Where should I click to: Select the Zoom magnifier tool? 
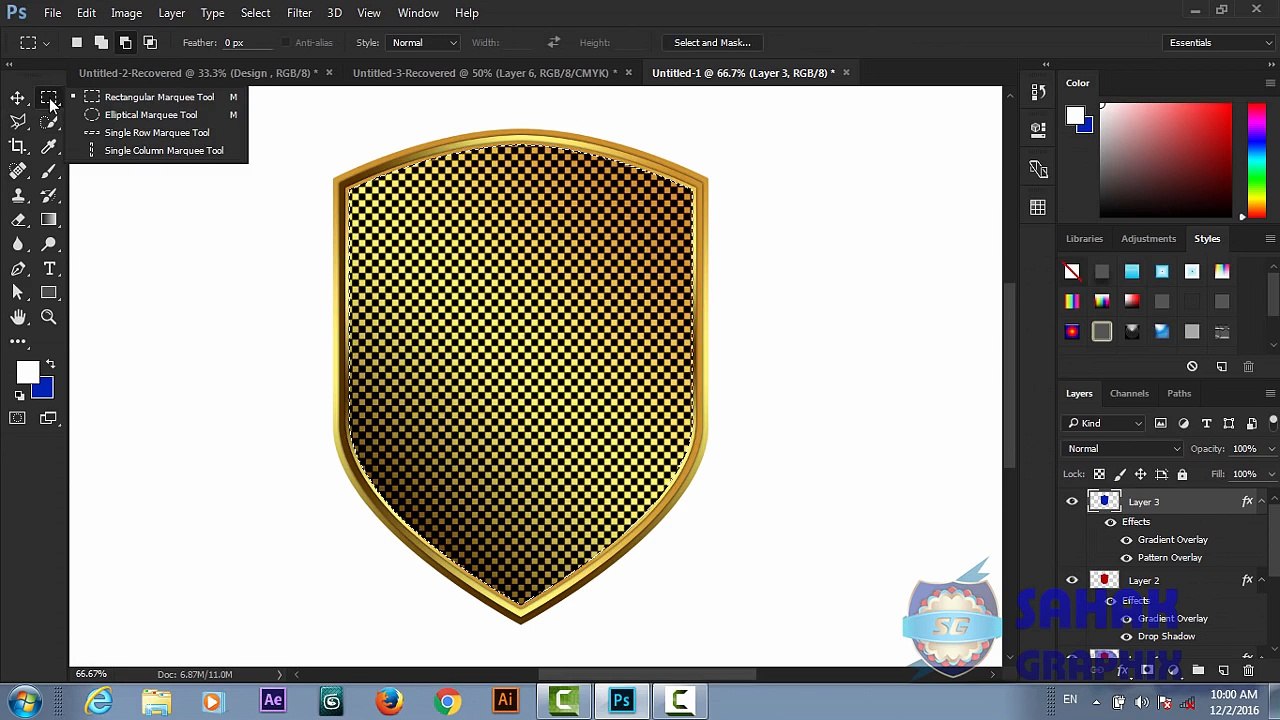49,317
